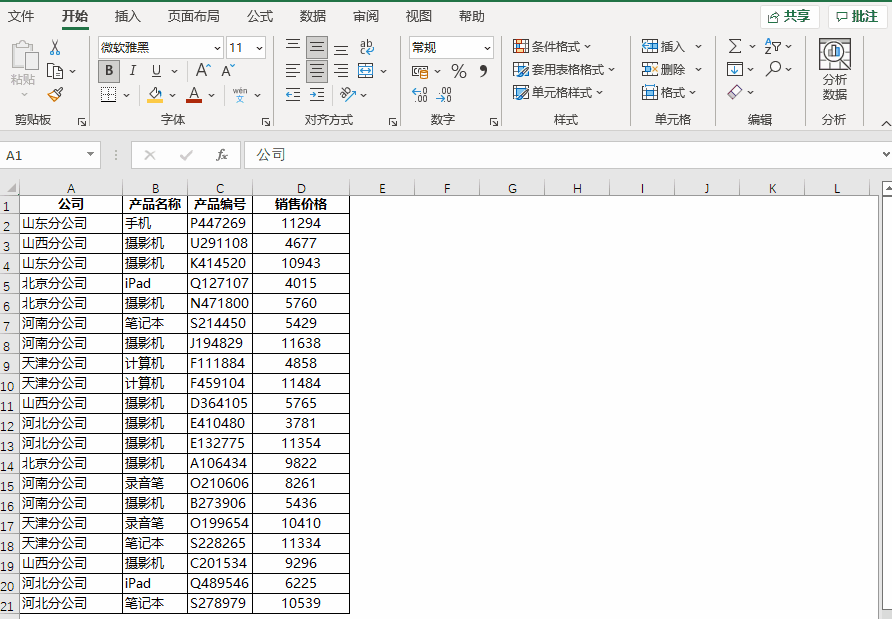Switch to the 页面布局 tab
Image resolution: width=892 pixels, height=619 pixels.
tap(194, 16)
